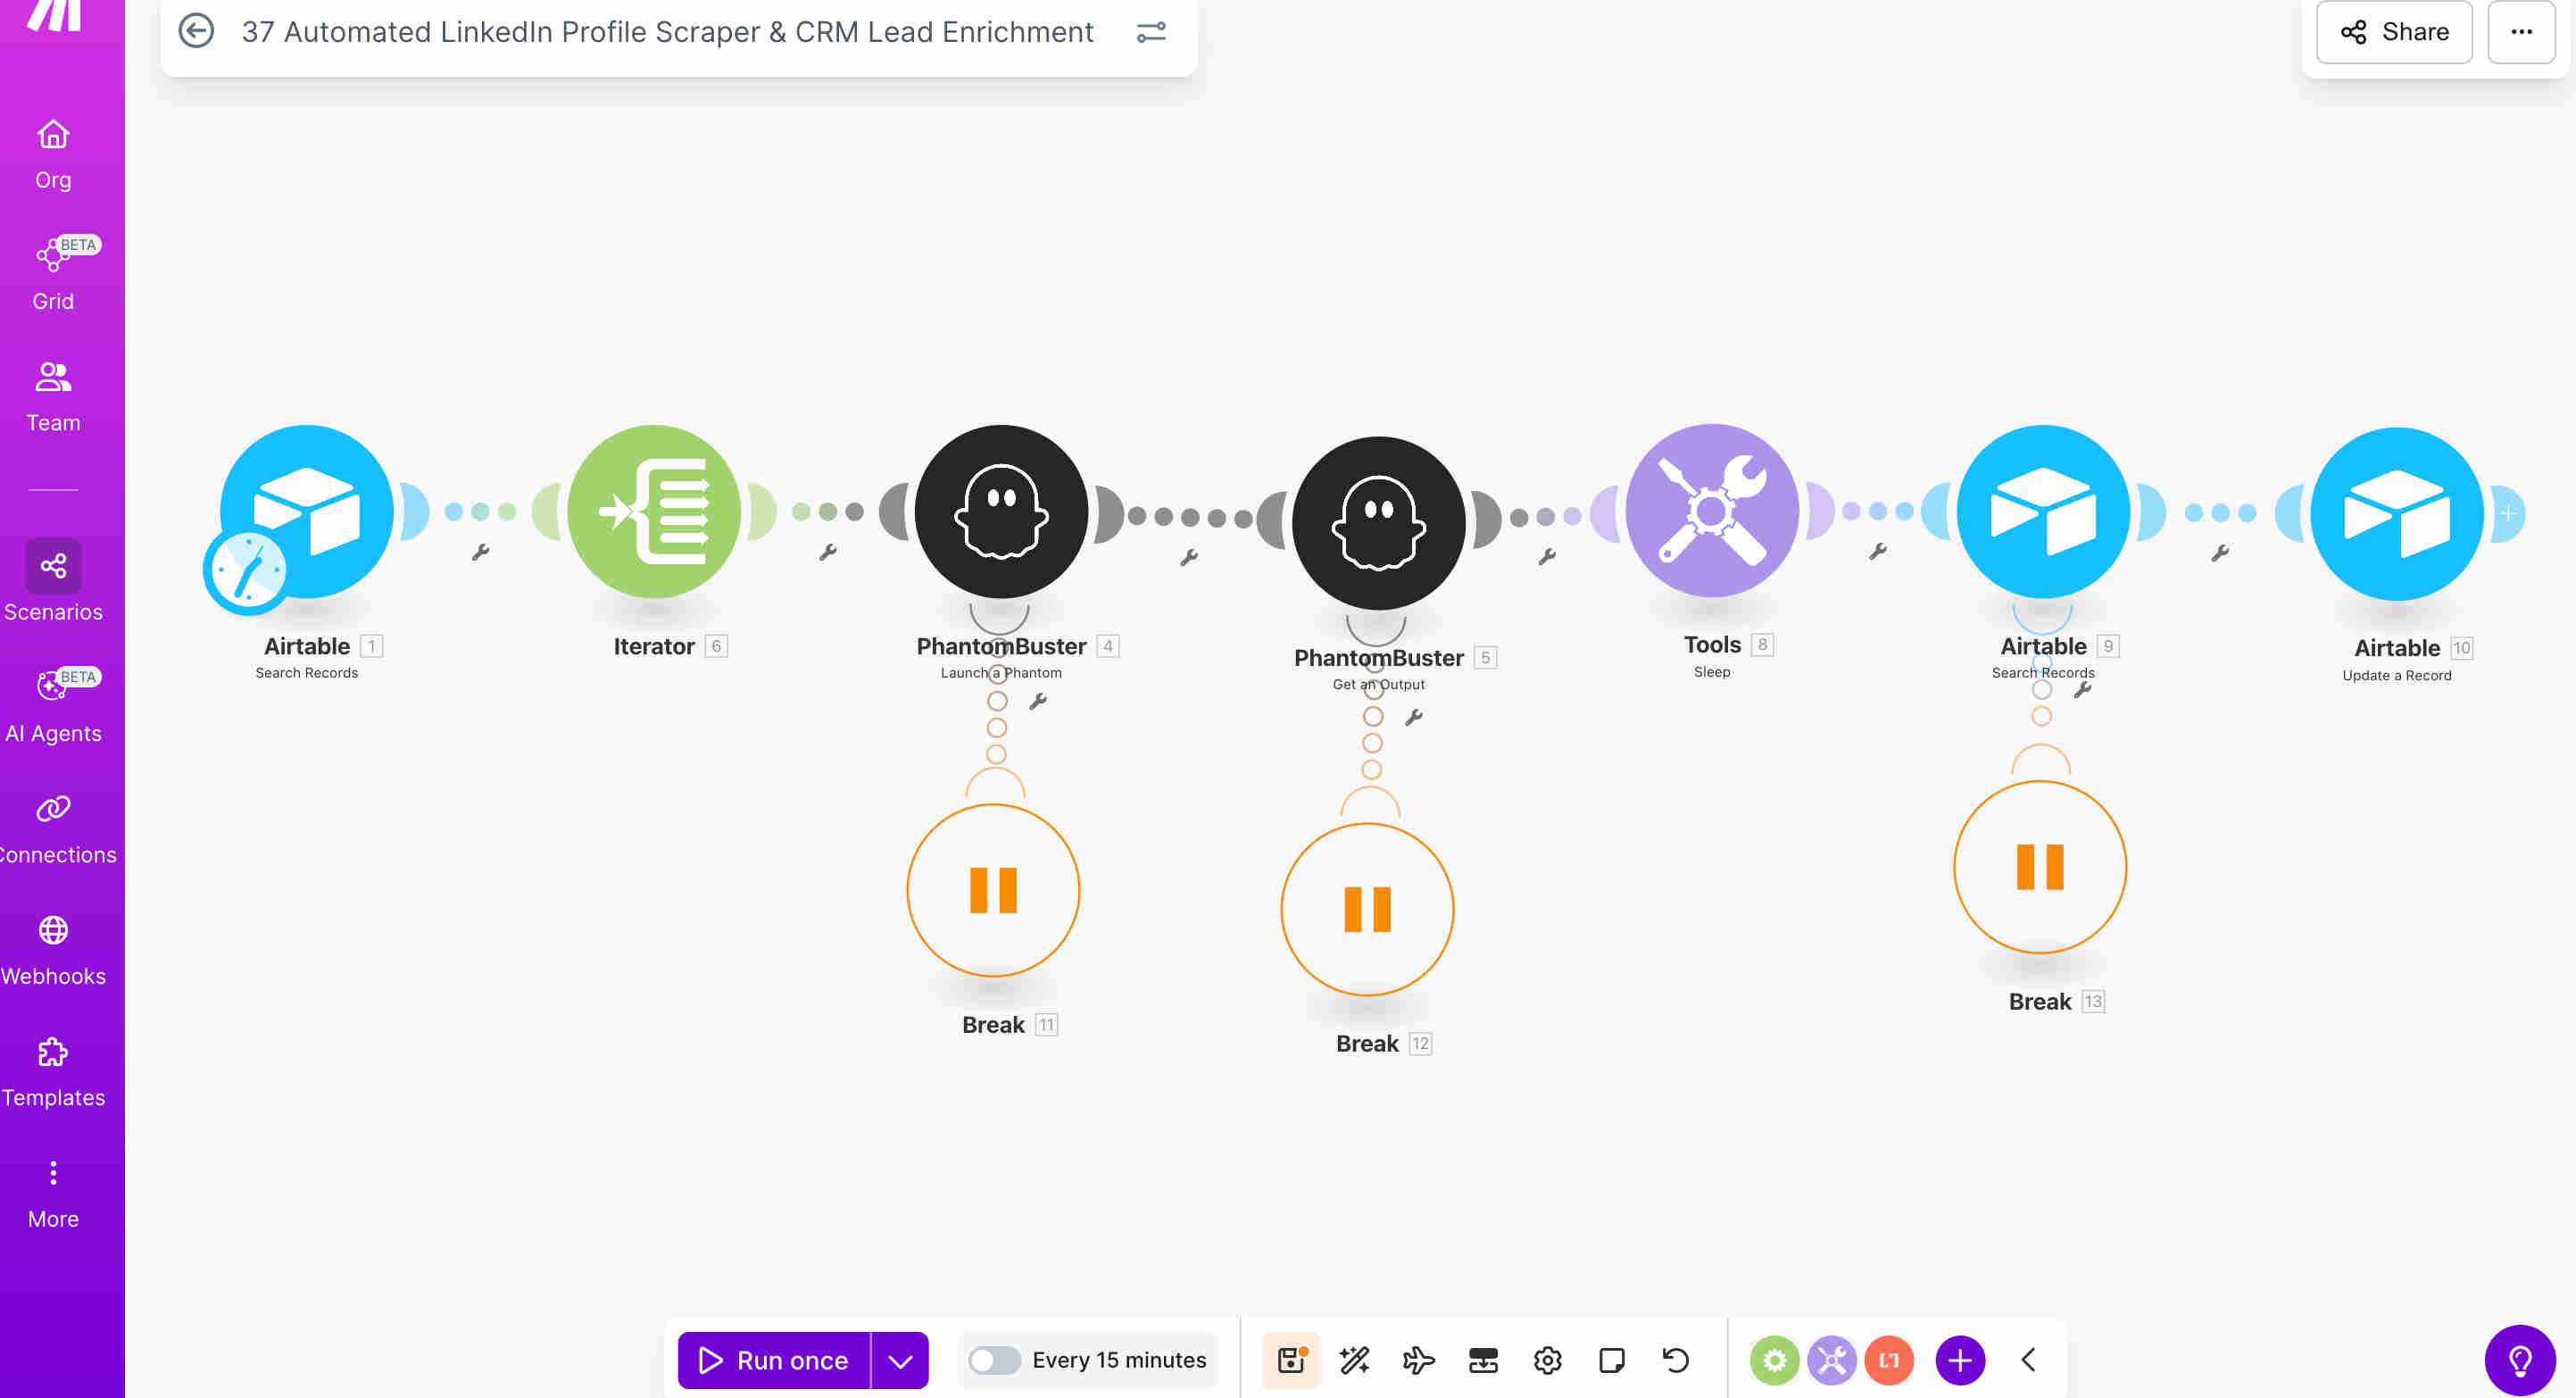The height and width of the screenshot is (1398, 2576).
Task: Open Connections in the sidebar
Action: click(x=56, y=830)
